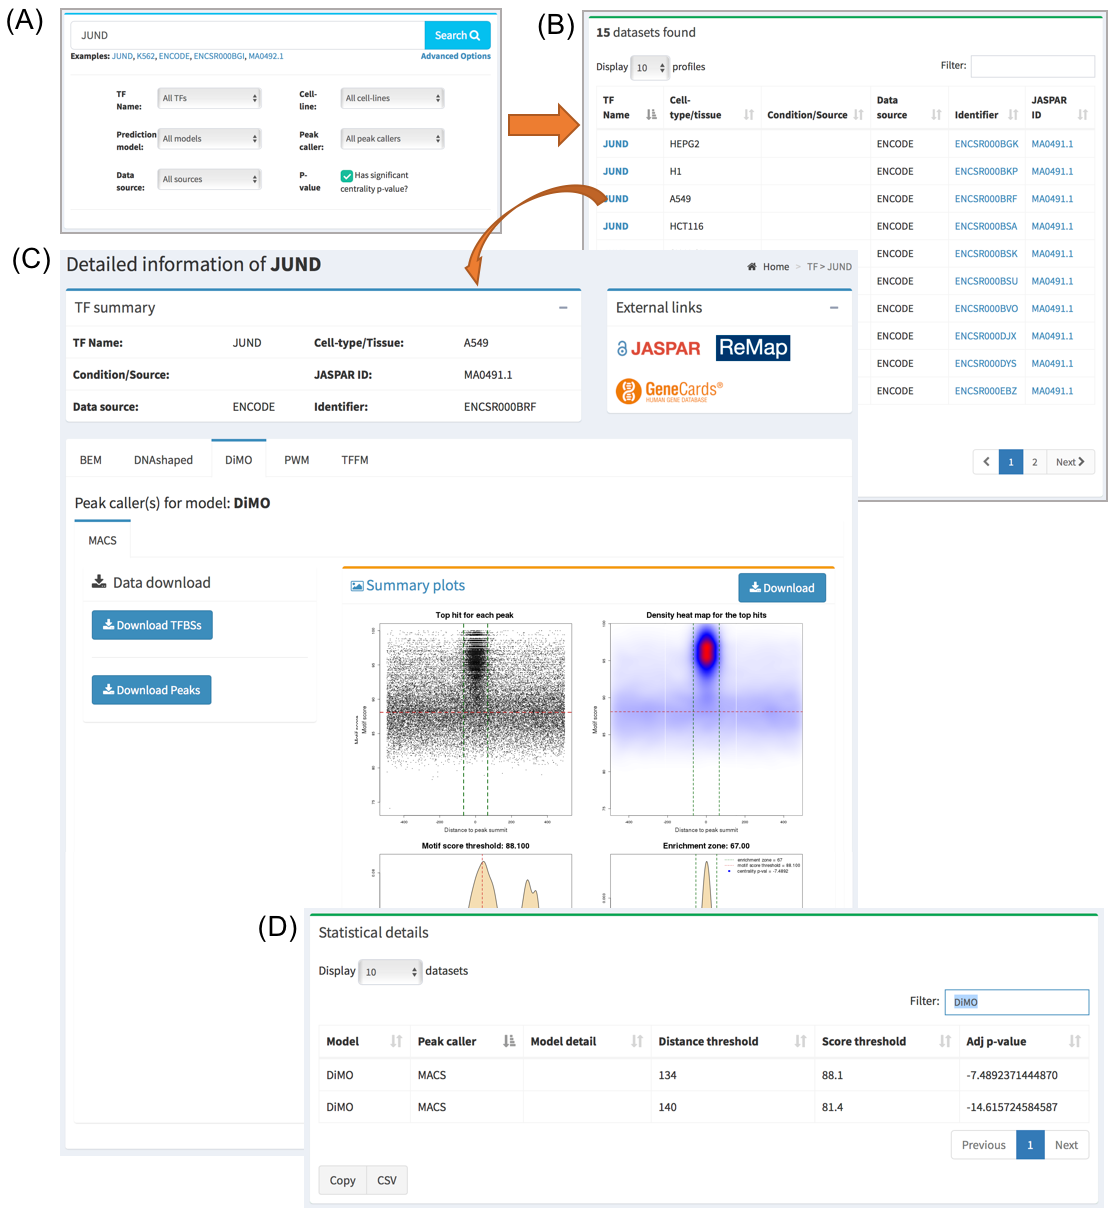The height and width of the screenshot is (1216, 1114).
Task: Sort statistical table by Peak caller icon
Action: [x=509, y=1041]
